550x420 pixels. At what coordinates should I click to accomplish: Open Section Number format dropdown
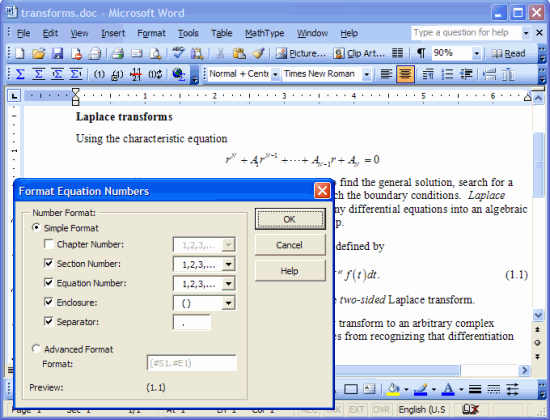point(228,264)
